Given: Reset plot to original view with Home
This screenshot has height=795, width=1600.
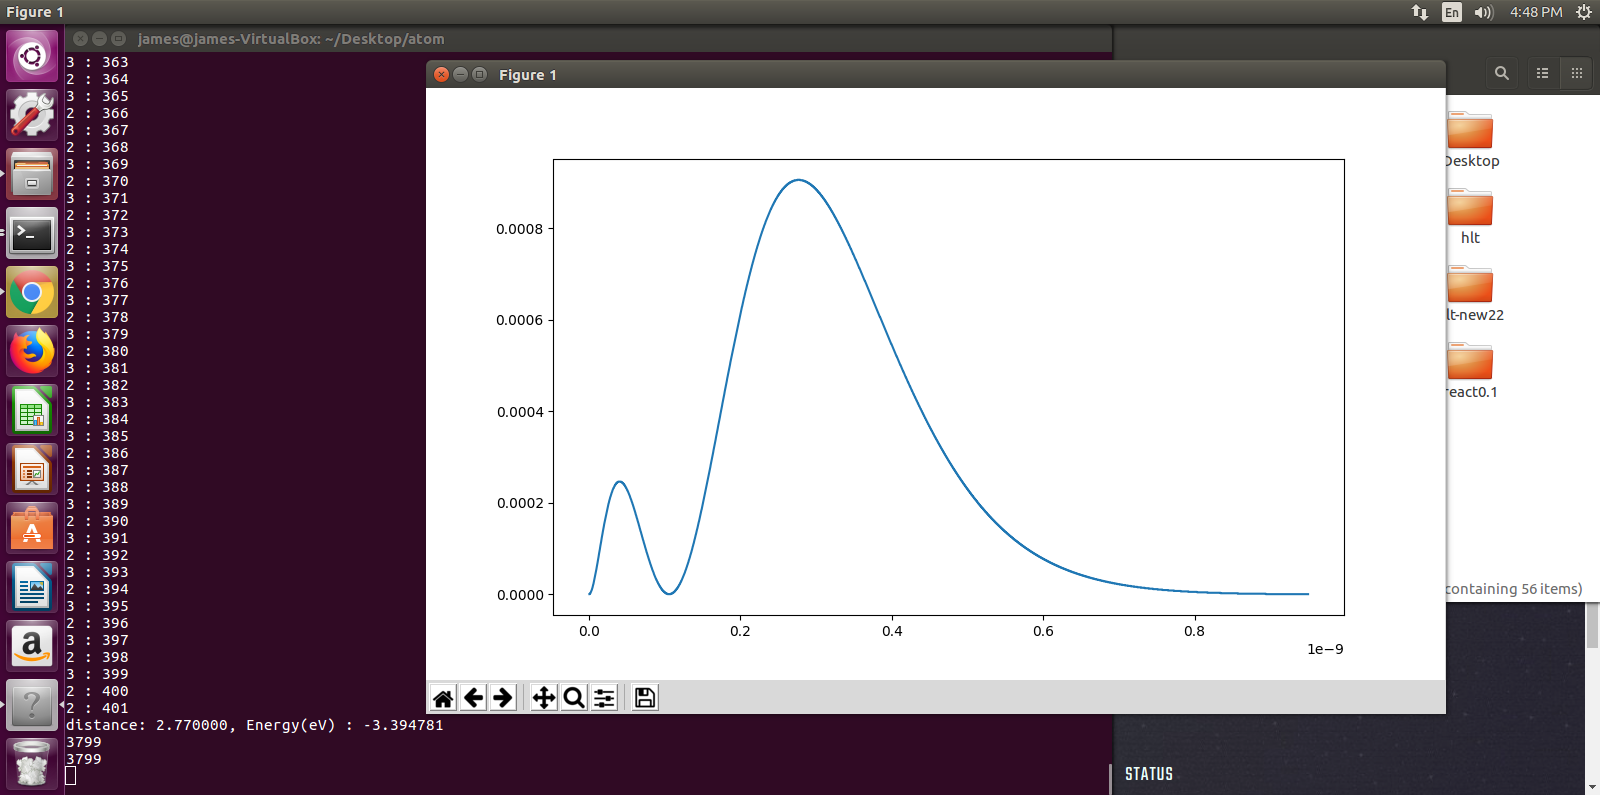Looking at the screenshot, I should click(443, 698).
